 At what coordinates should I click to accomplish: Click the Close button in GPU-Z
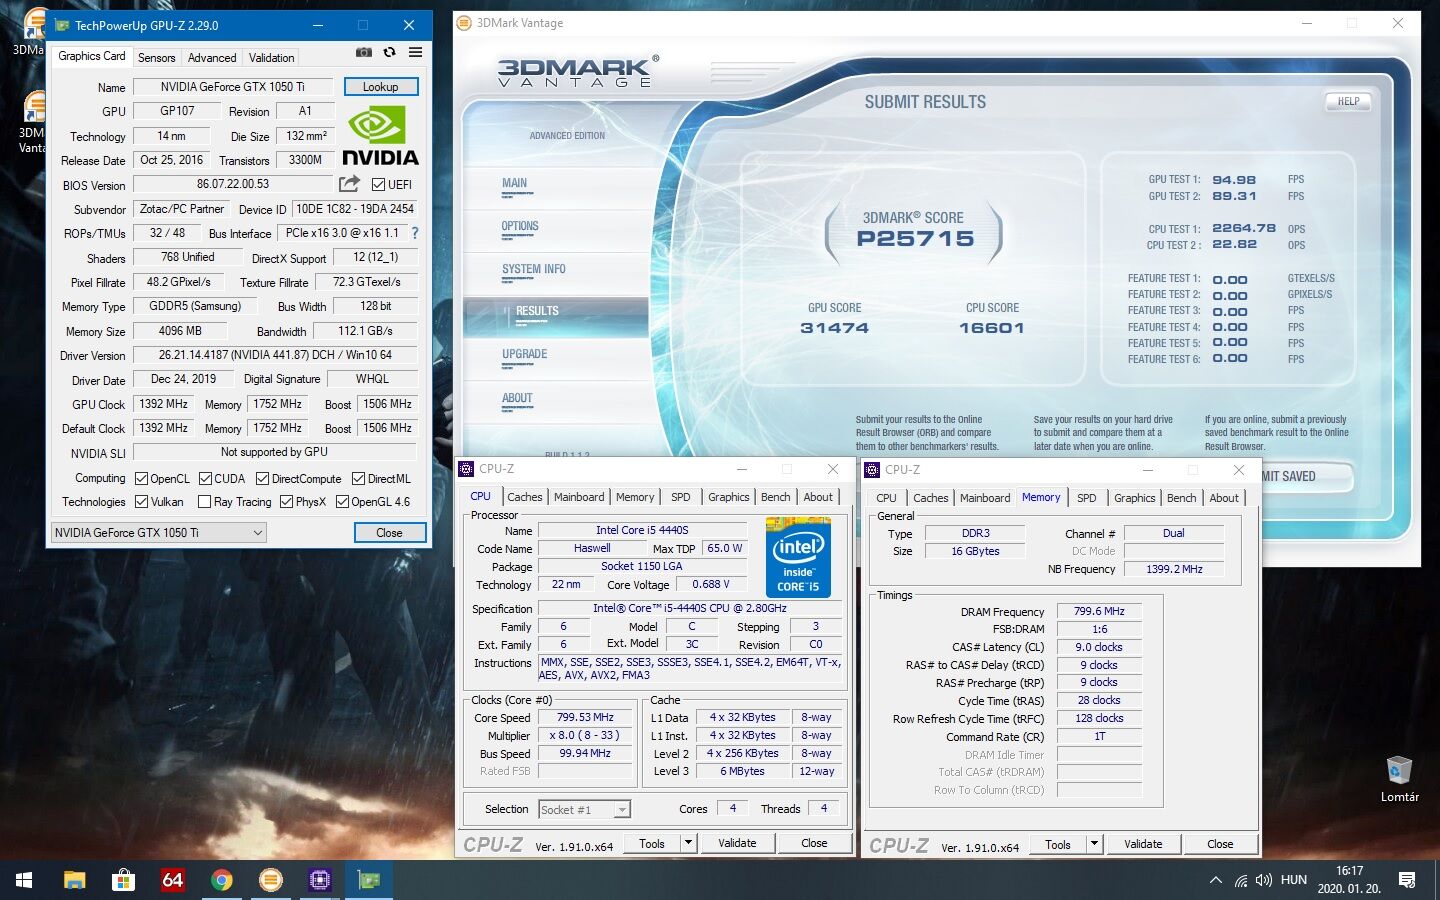pyautogui.click(x=389, y=533)
